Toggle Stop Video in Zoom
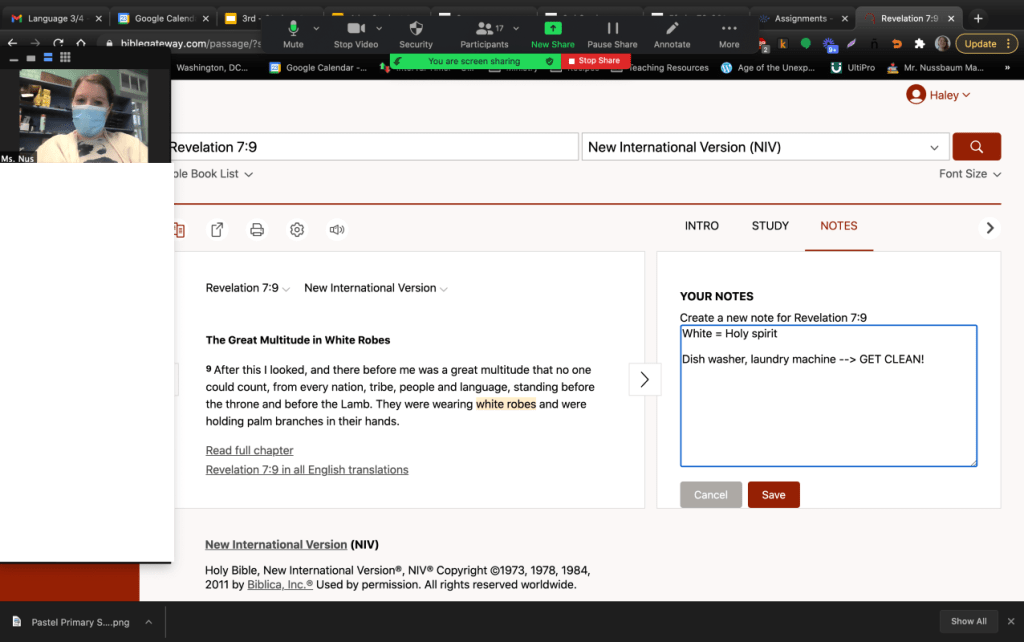 click(356, 34)
